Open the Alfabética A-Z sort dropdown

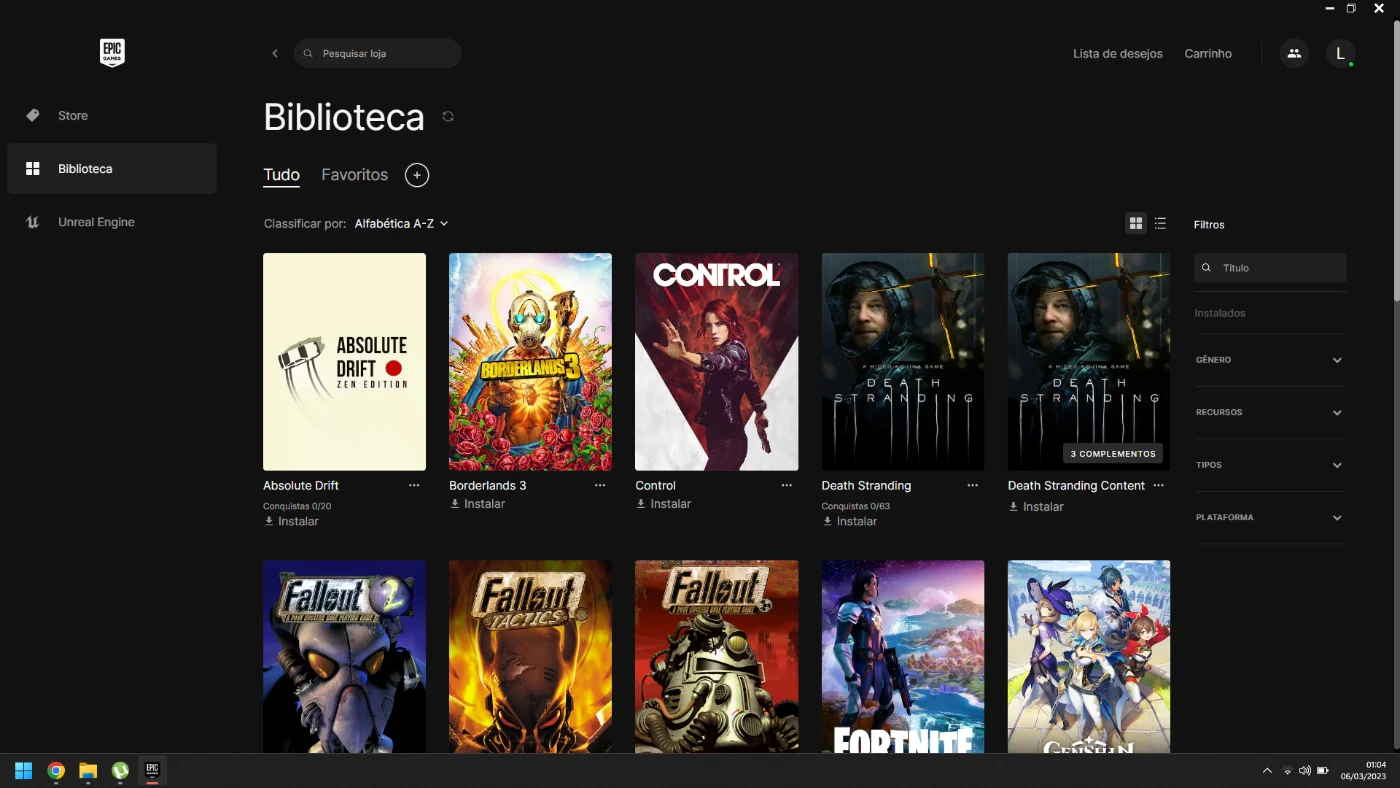coord(401,224)
